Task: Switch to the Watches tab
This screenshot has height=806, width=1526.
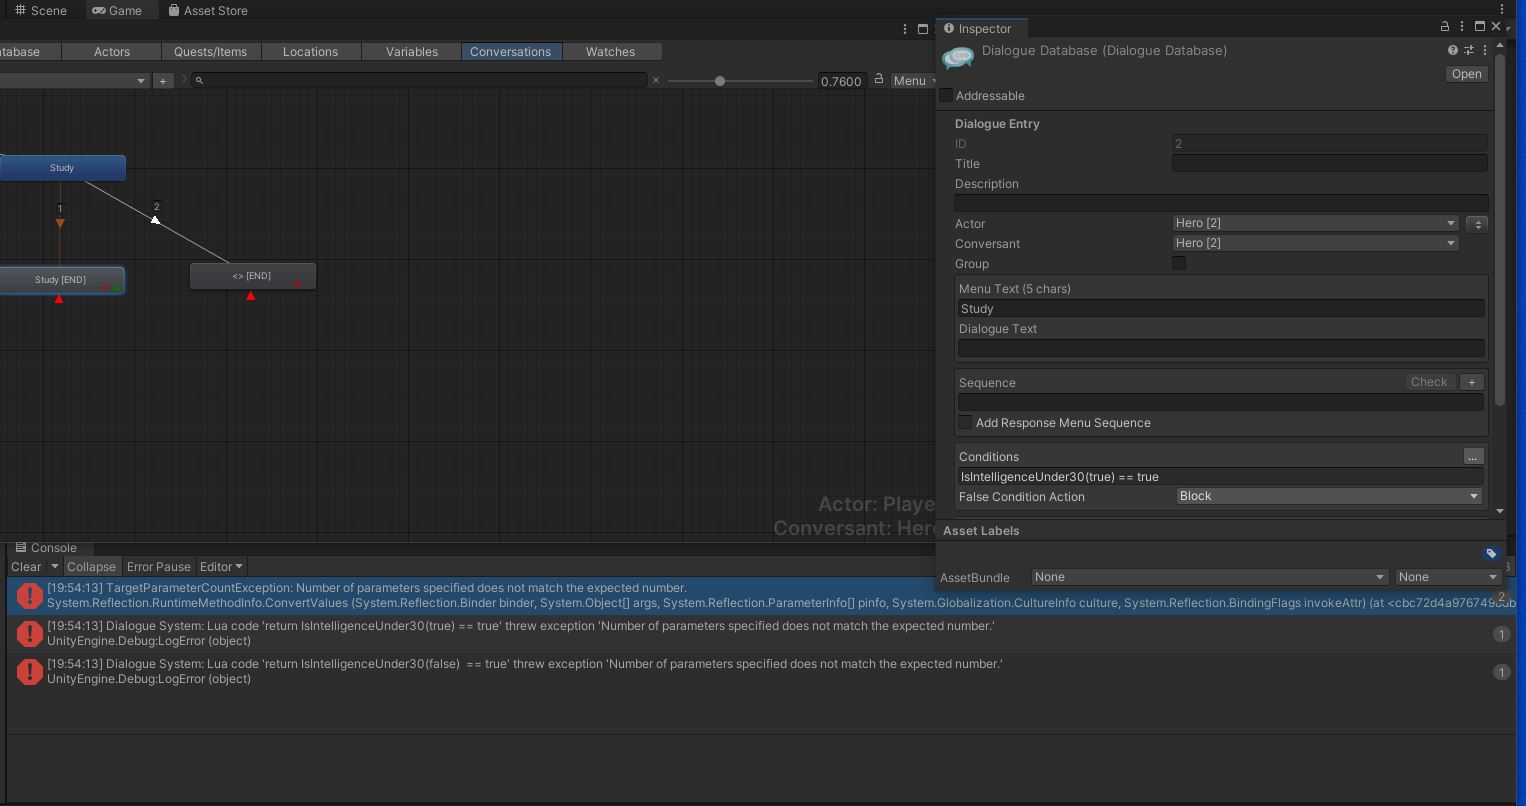Action: pyautogui.click(x=610, y=51)
